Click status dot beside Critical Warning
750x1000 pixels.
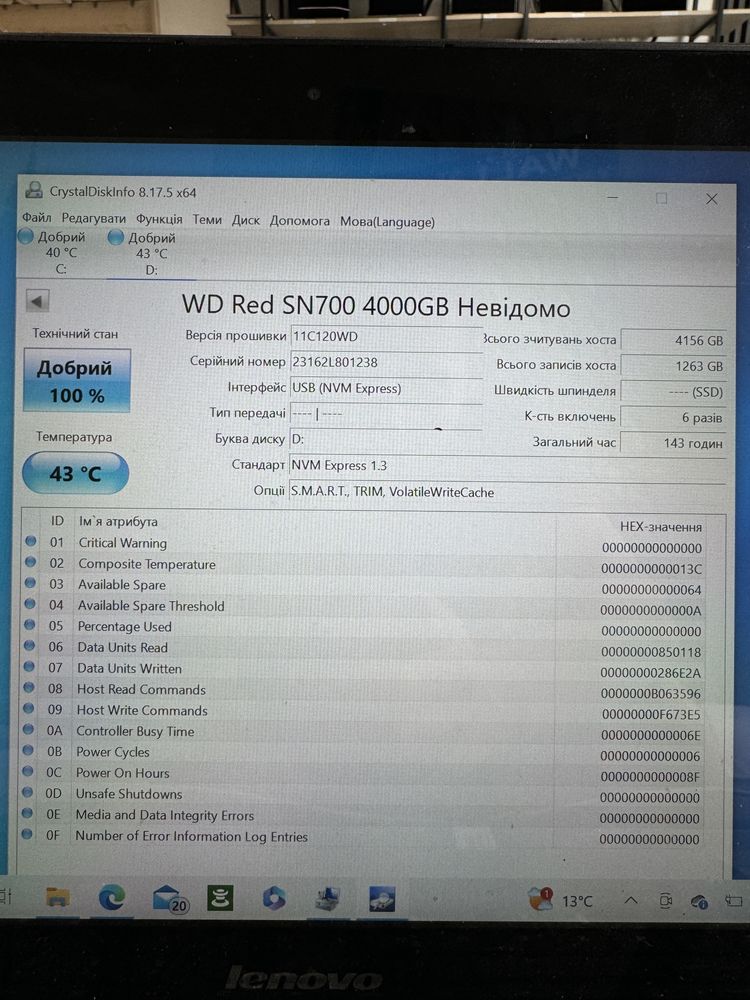pyautogui.click(x=31, y=541)
